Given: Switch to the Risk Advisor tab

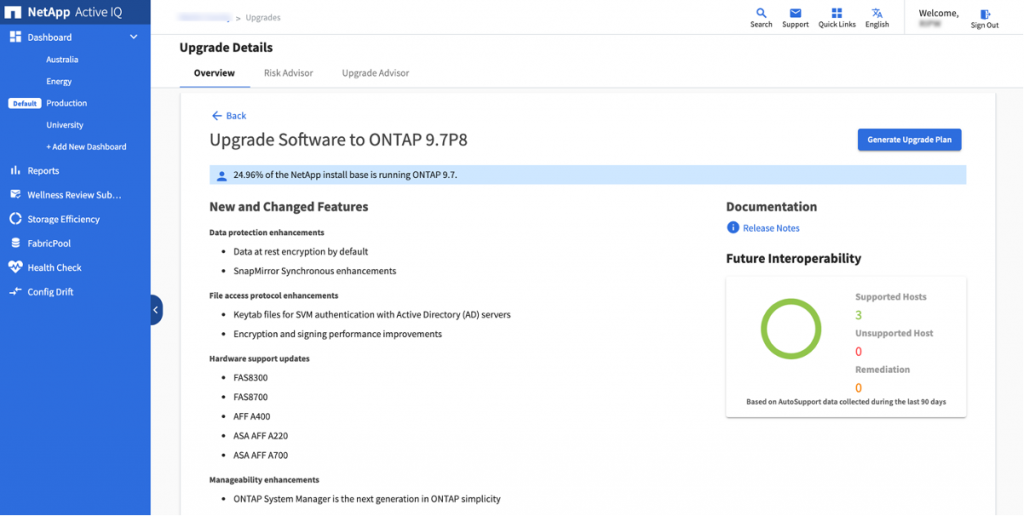Looking at the screenshot, I should tap(289, 73).
